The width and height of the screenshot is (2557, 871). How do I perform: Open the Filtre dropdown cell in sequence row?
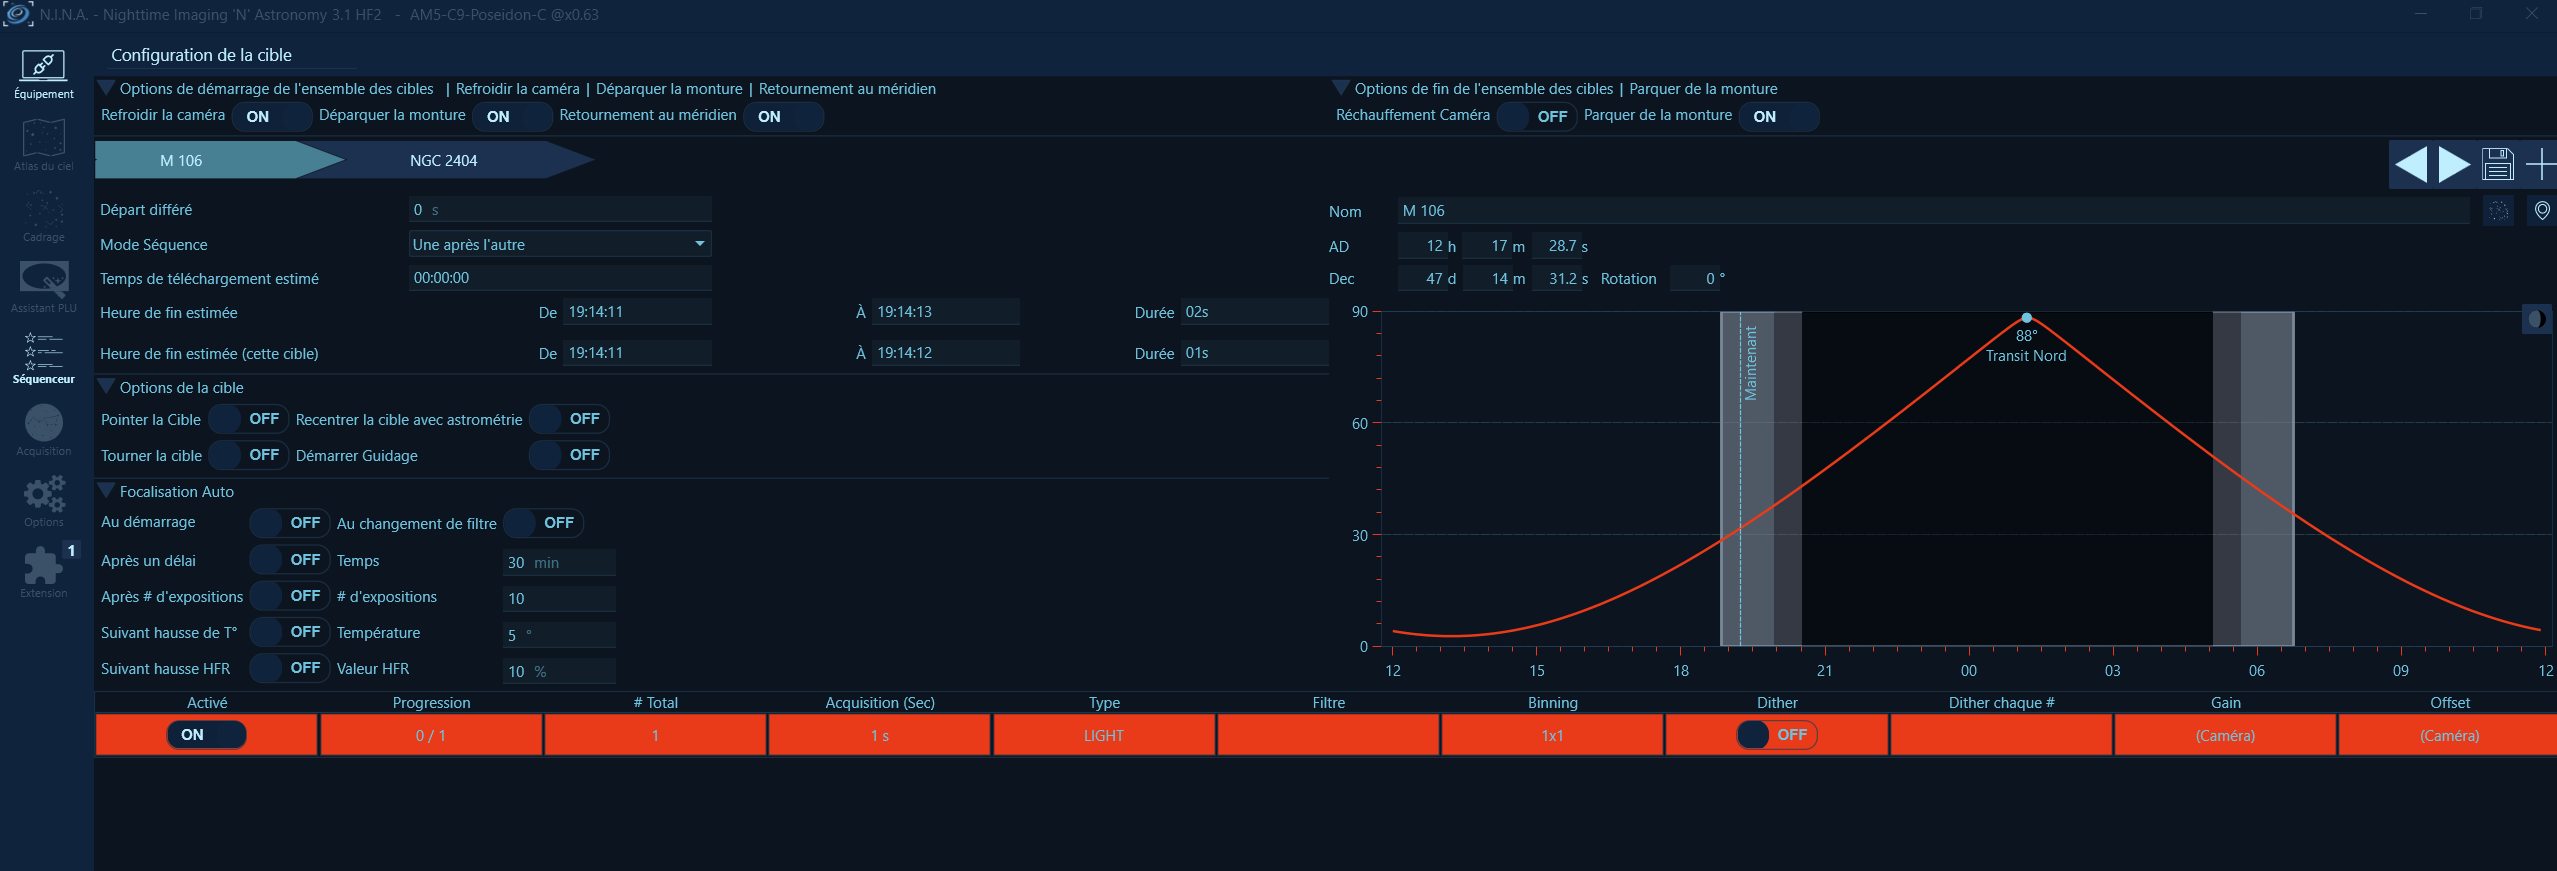[1328, 735]
